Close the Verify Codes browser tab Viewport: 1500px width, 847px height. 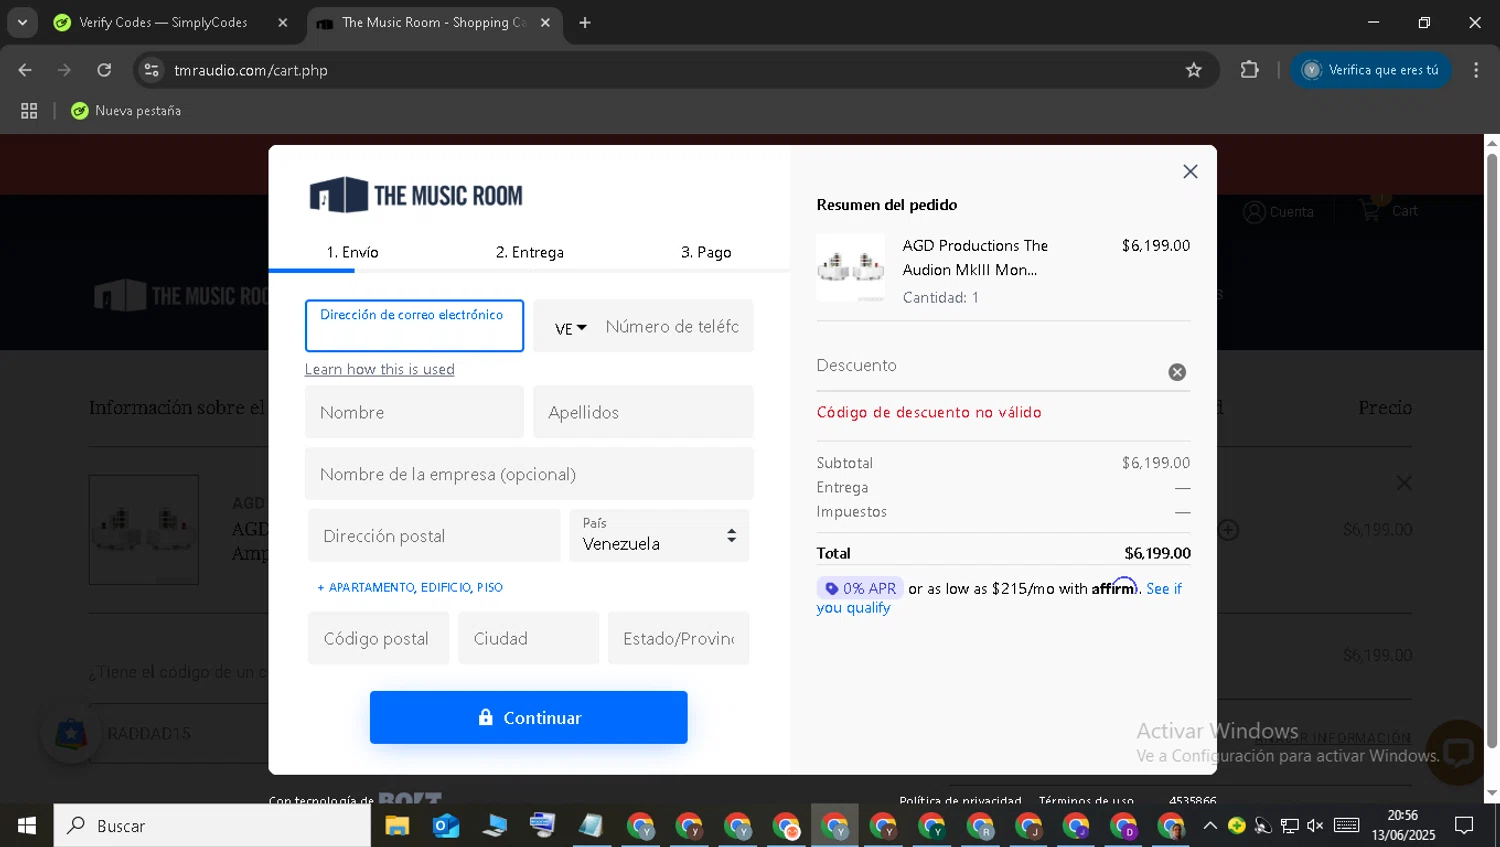282,22
